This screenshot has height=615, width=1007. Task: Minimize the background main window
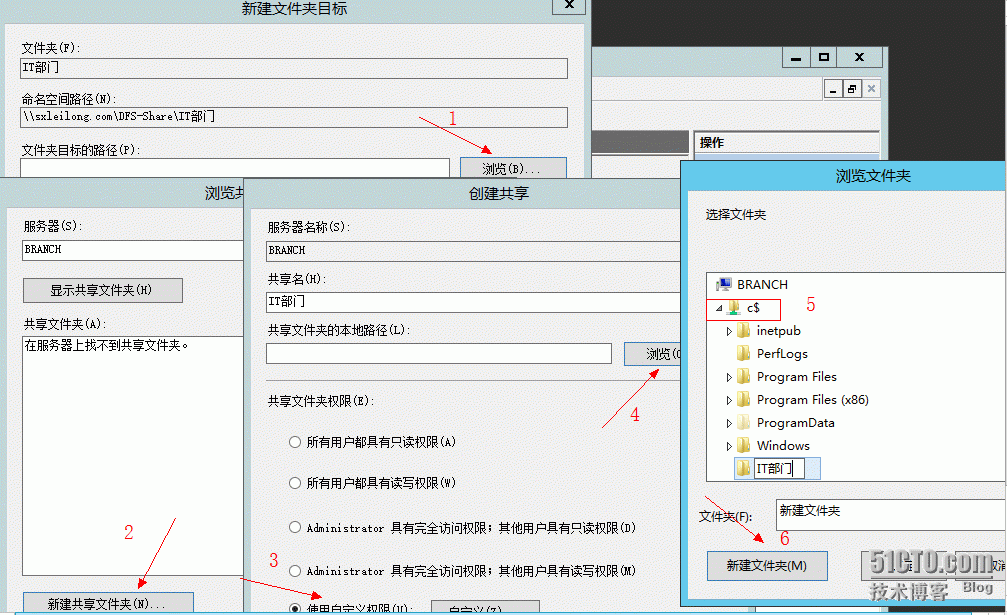[796, 57]
